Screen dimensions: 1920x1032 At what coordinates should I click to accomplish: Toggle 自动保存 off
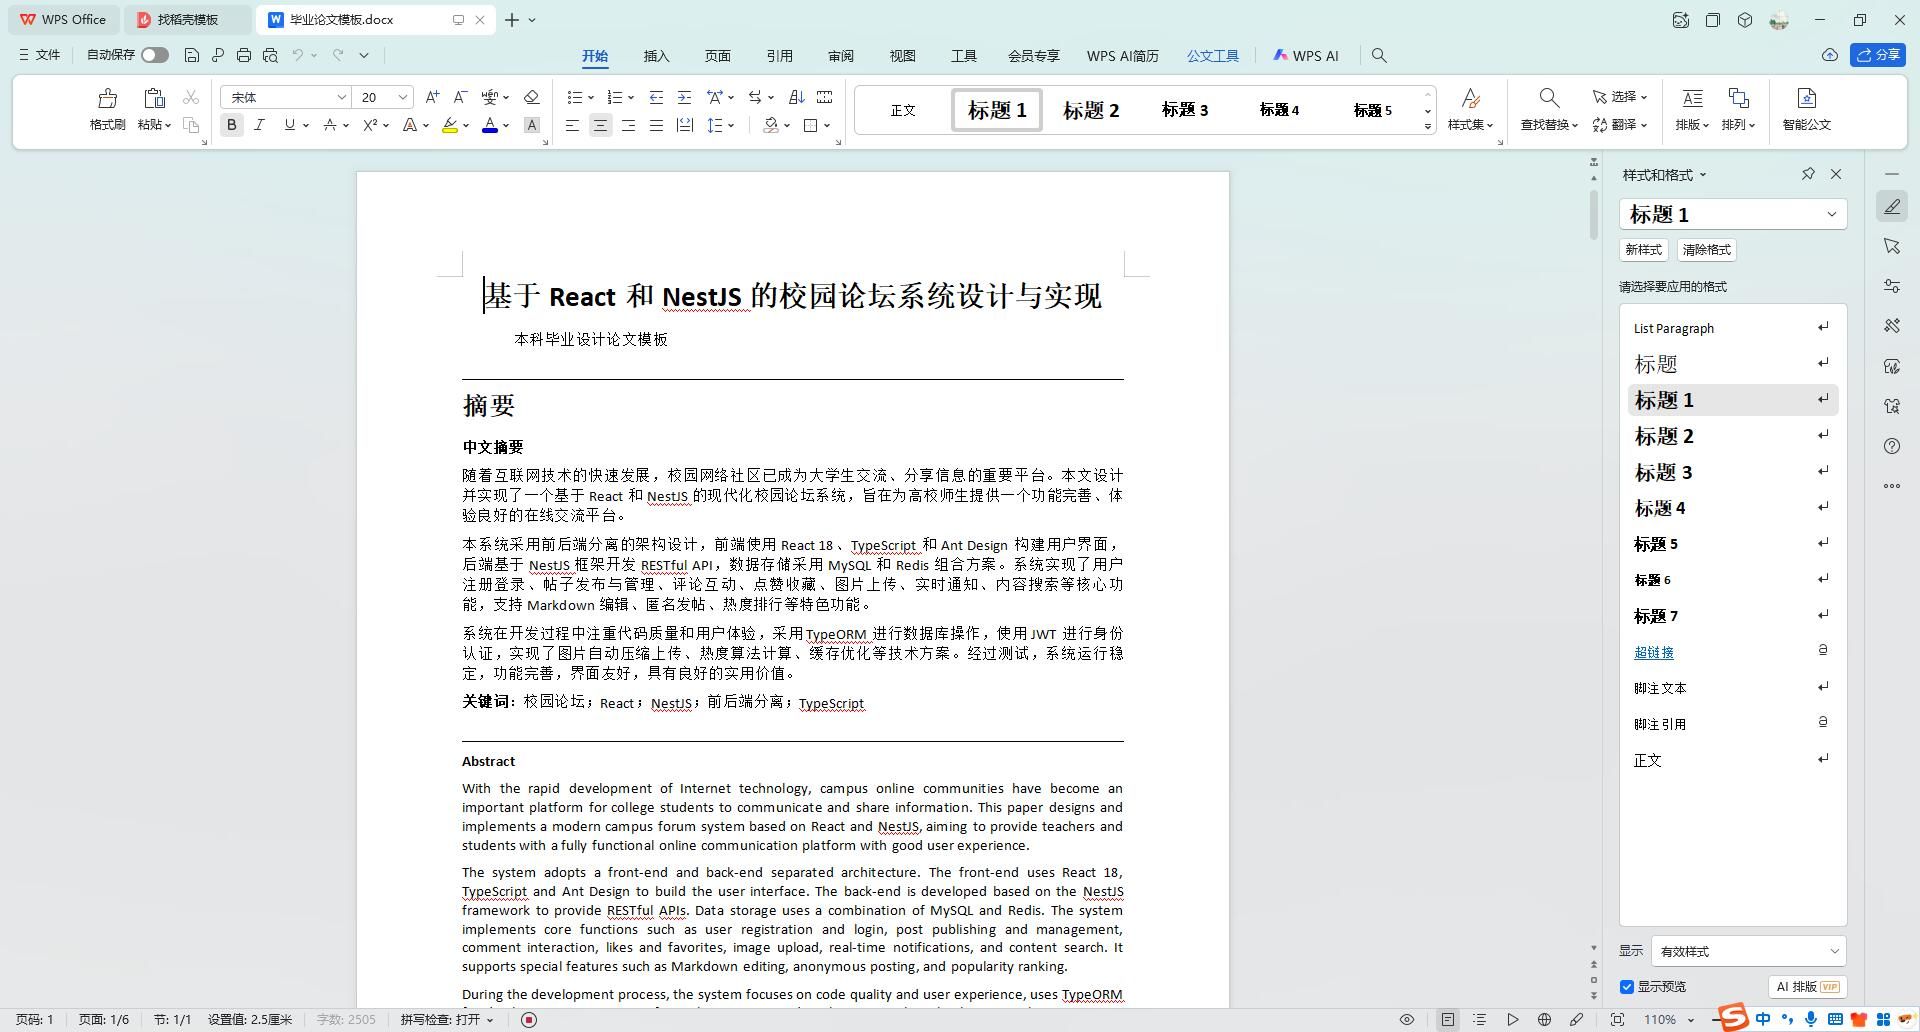click(x=155, y=55)
